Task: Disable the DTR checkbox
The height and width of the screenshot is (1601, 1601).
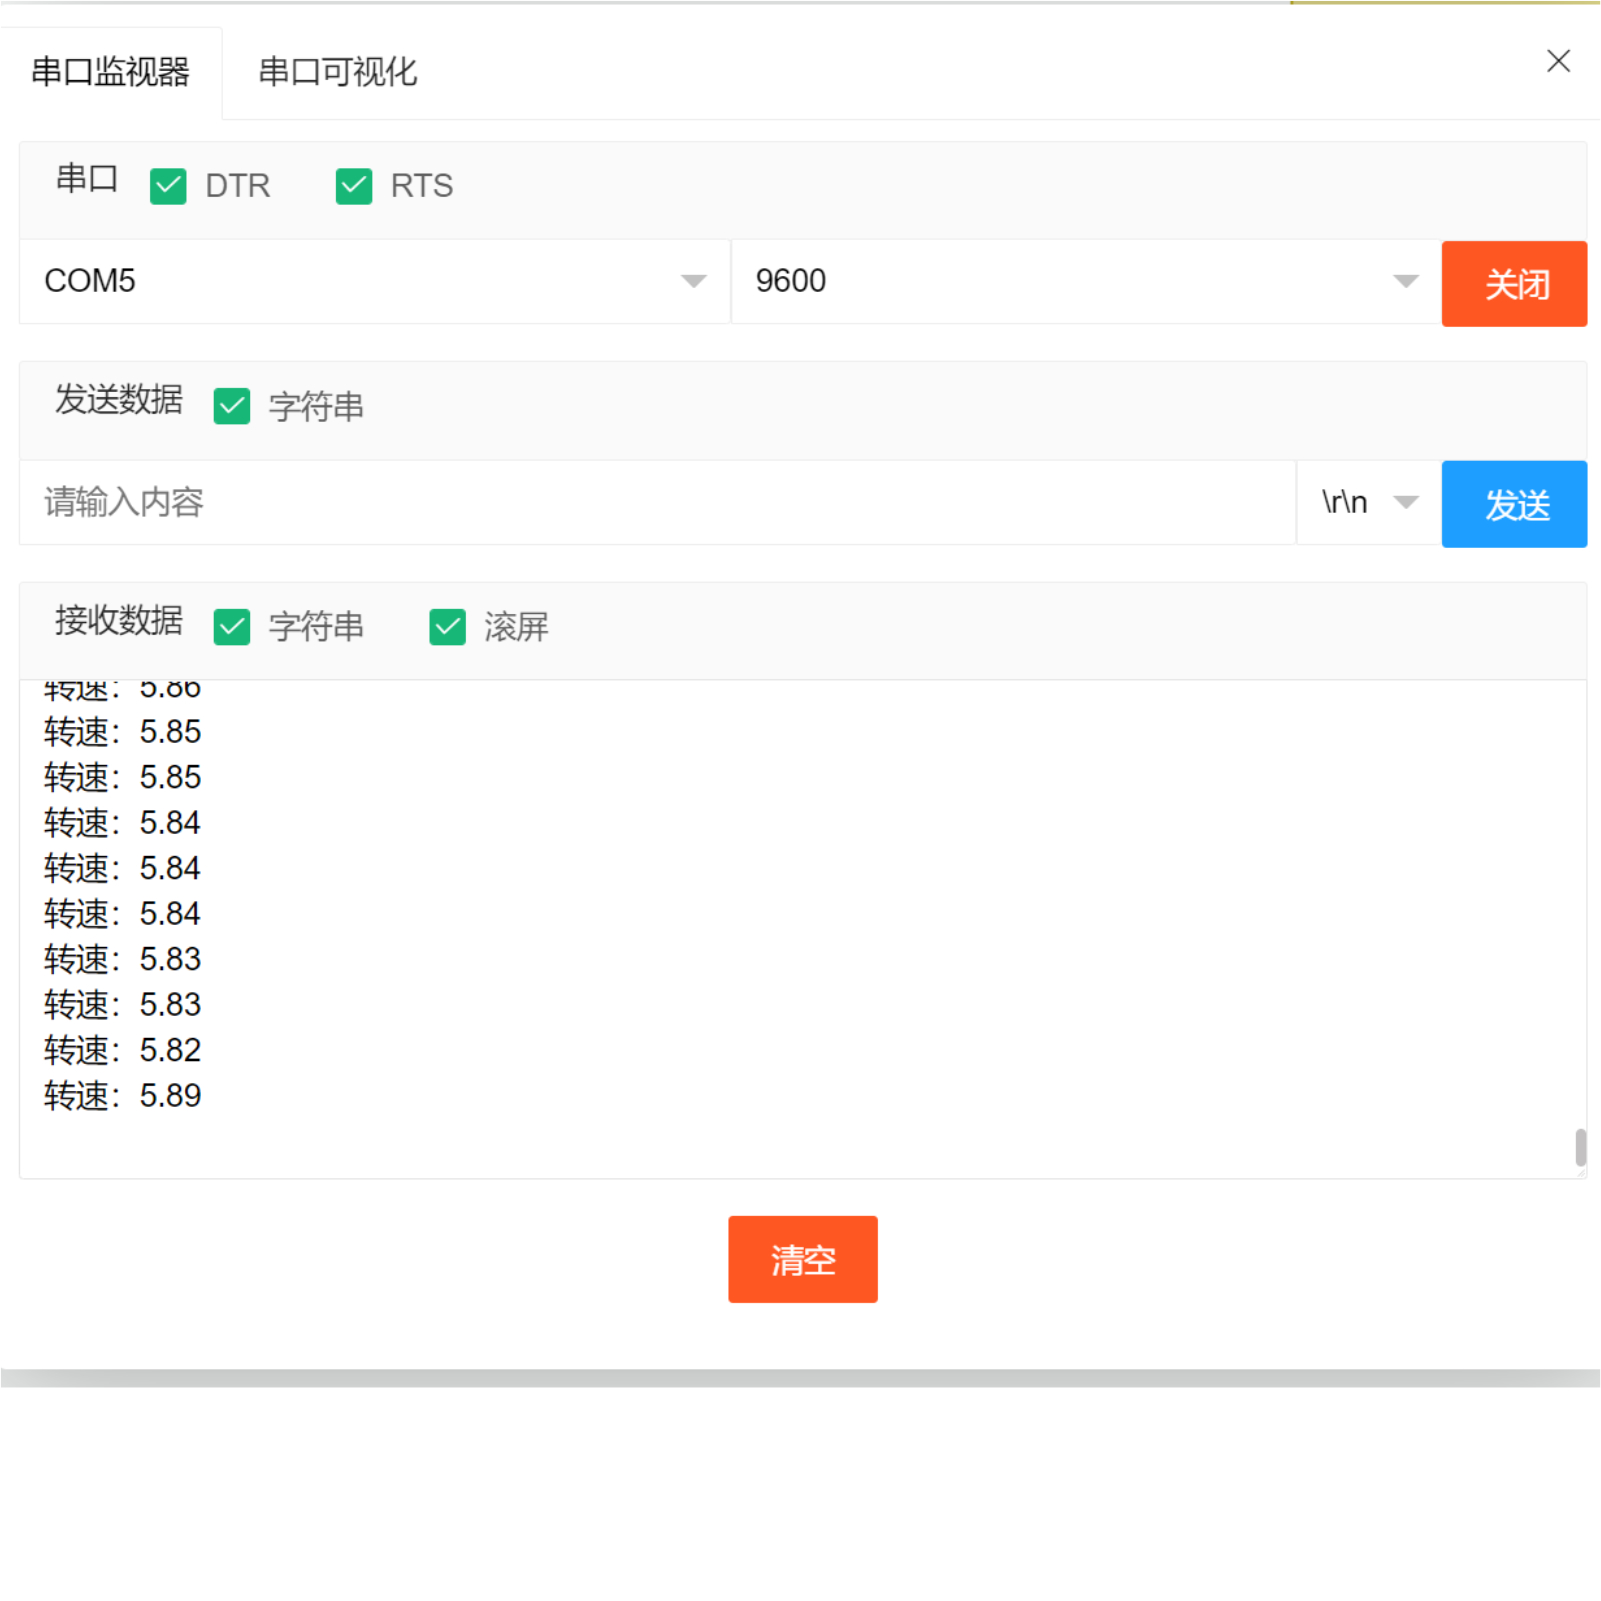Action: click(x=168, y=186)
